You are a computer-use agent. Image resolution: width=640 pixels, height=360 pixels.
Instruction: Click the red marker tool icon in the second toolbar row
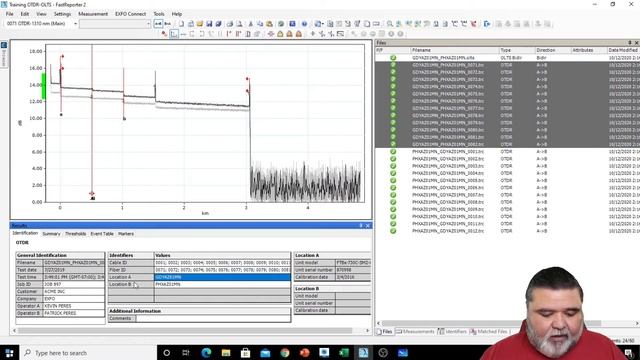coord(164,34)
